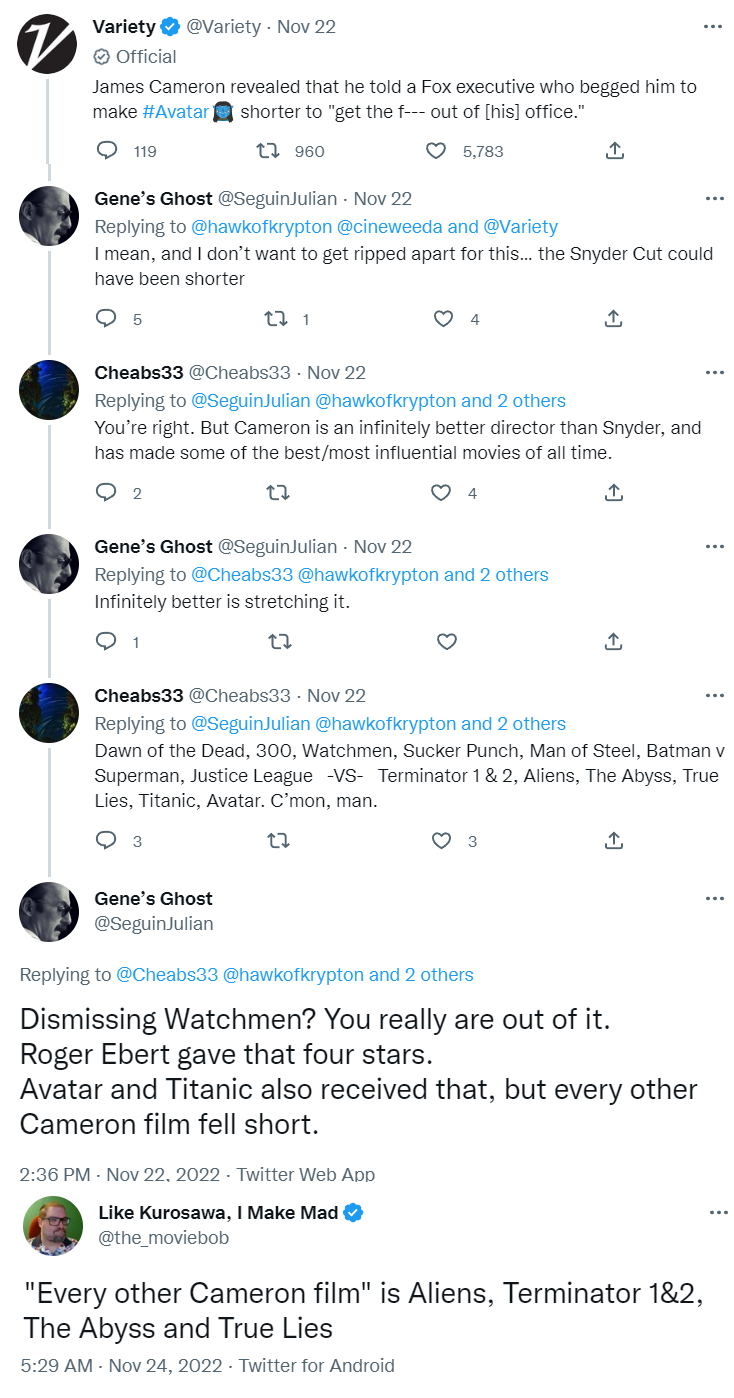Open Variety's profile avatar
734x1398 pixels.
pyautogui.click(x=49, y=43)
